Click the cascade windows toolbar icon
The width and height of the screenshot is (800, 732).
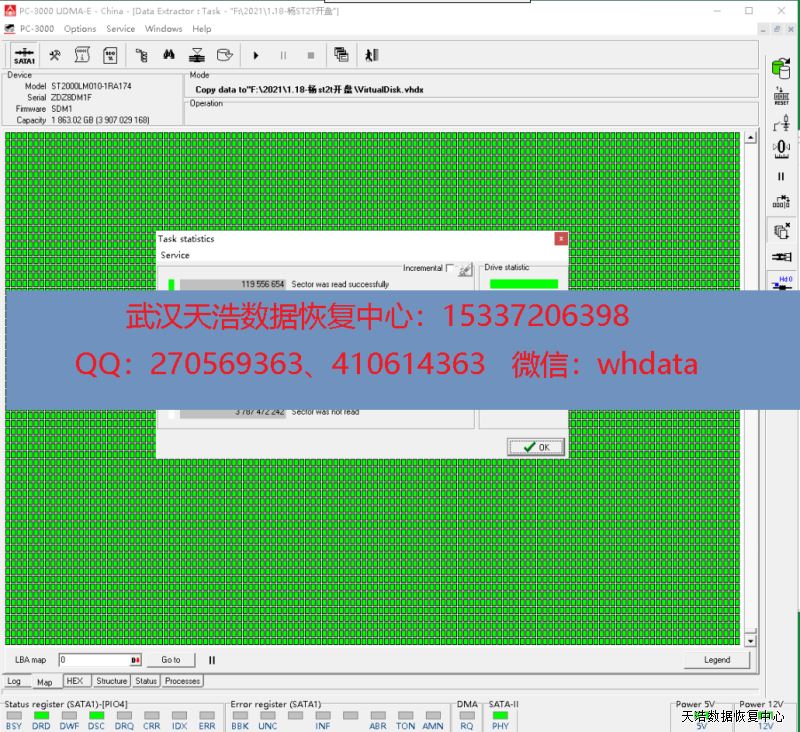(341, 56)
